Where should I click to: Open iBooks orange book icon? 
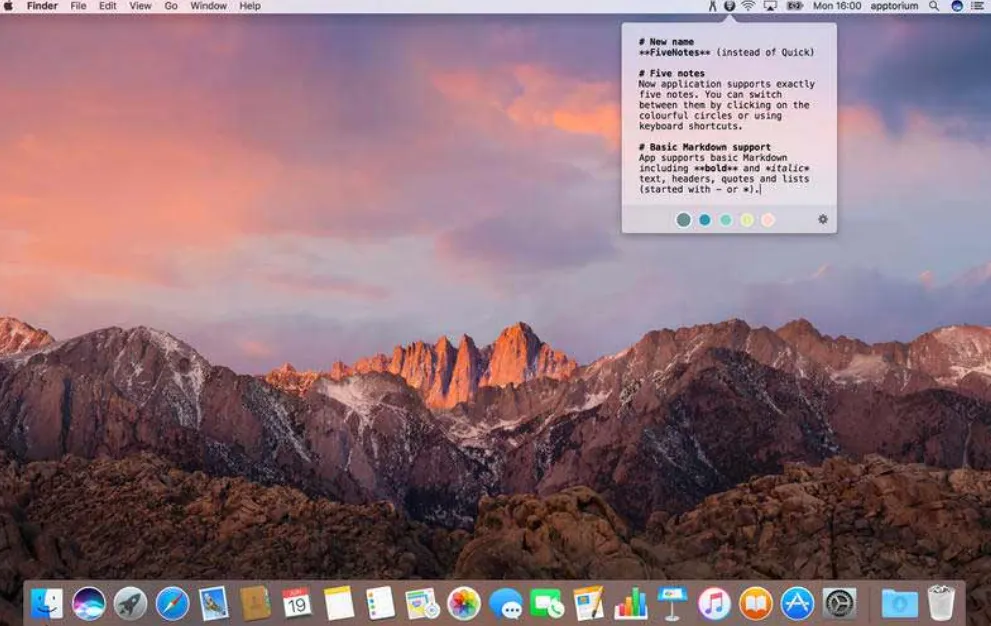pyautogui.click(x=756, y=603)
